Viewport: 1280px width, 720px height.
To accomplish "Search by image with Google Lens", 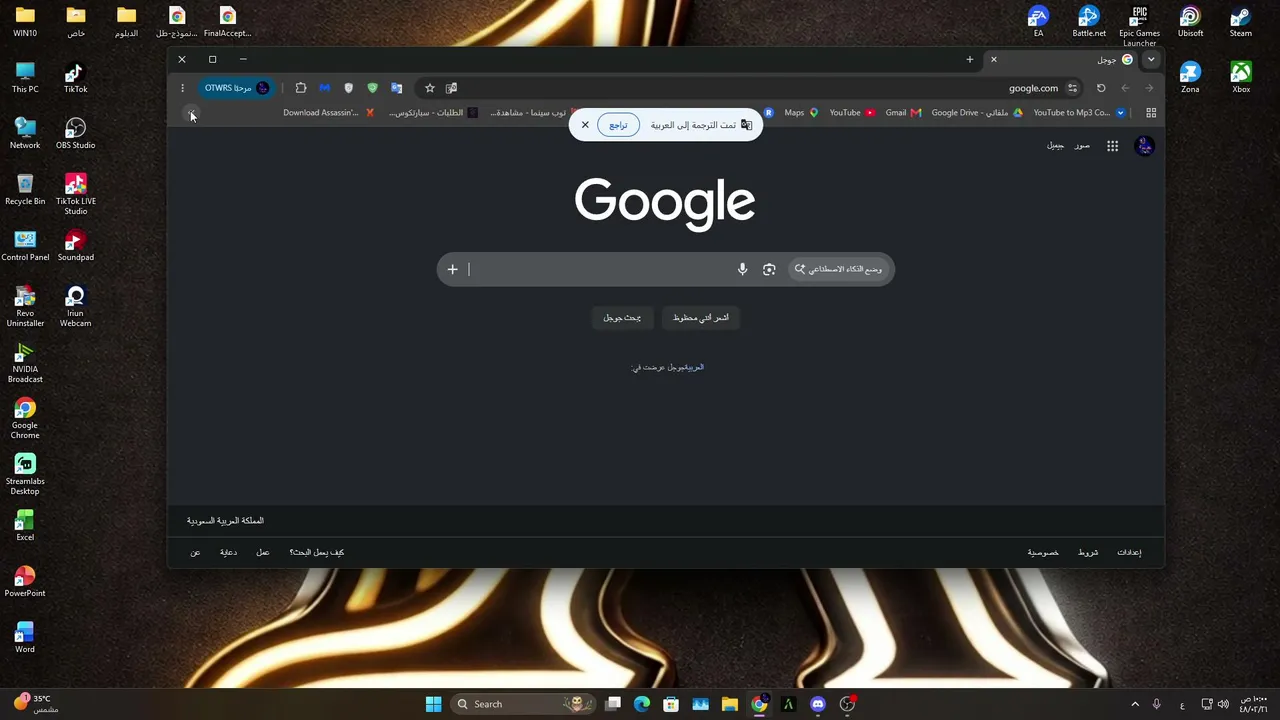I will tap(769, 269).
